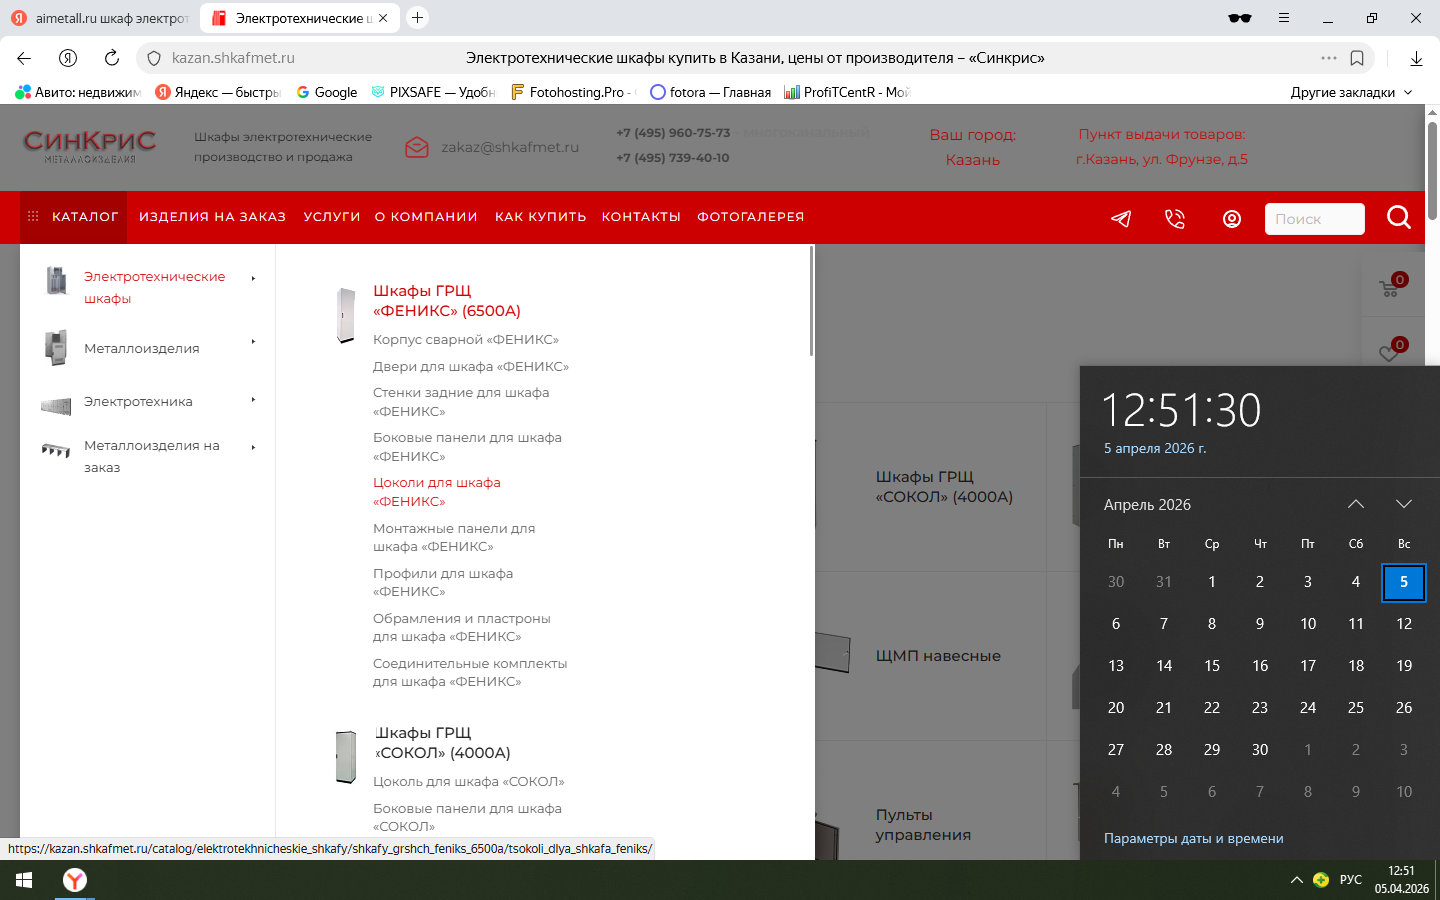The width and height of the screenshot is (1440, 900).
Task: Open the КАТАЛОГ menu
Action: [74, 217]
